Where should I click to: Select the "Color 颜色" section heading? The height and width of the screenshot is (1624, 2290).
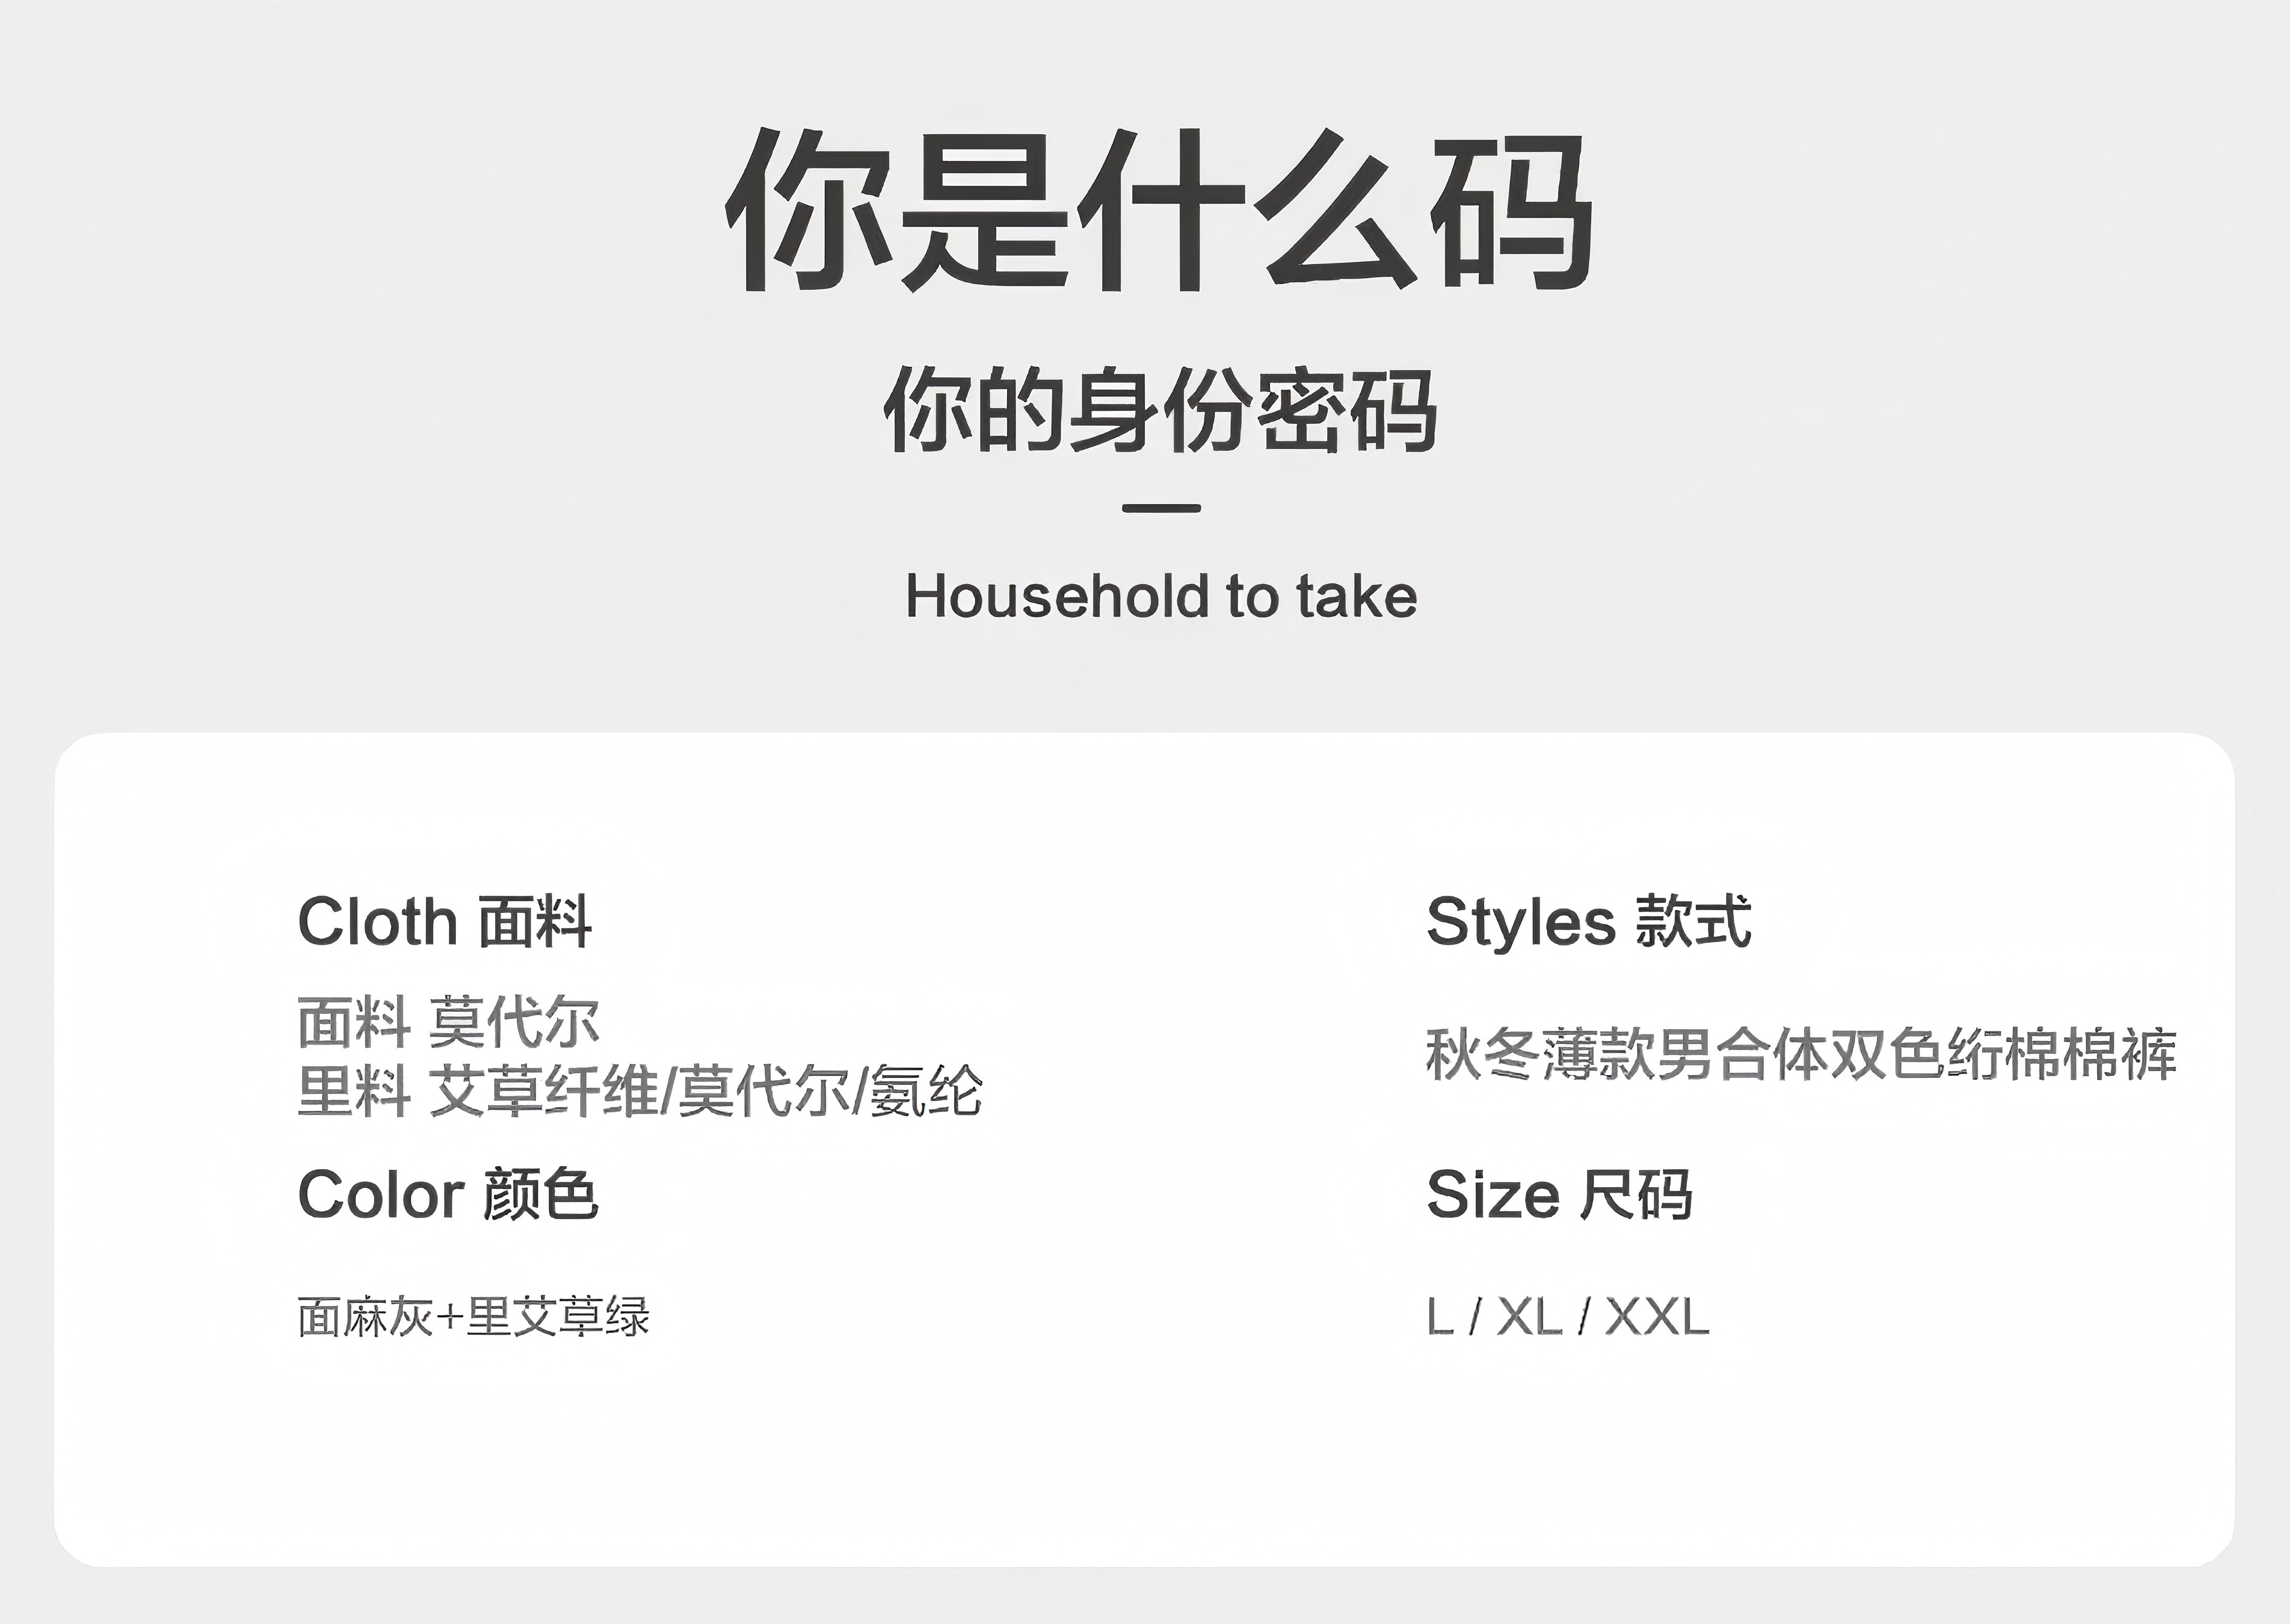click(x=448, y=1194)
